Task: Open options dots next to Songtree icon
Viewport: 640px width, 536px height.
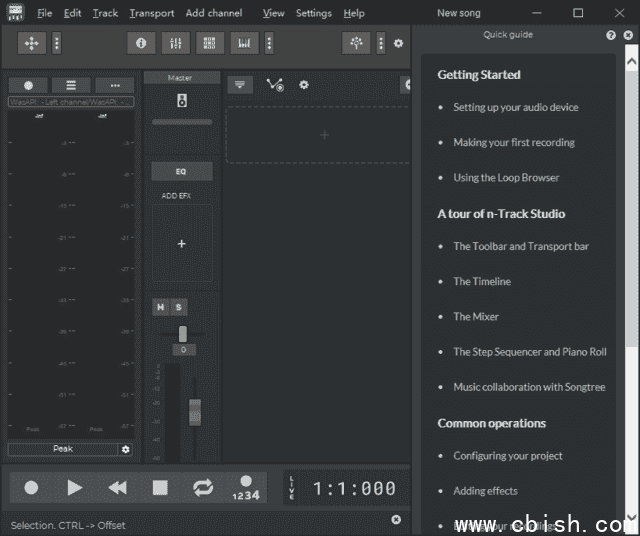Action: [381, 43]
